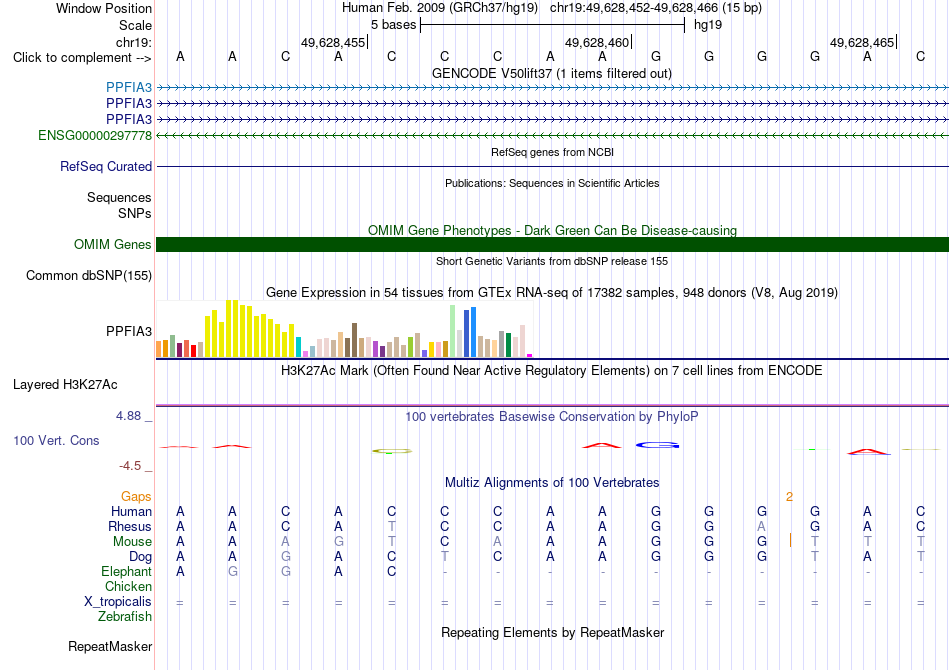The width and height of the screenshot is (950, 670).
Task: Click the "Window Position" track label
Action: pos(104,8)
